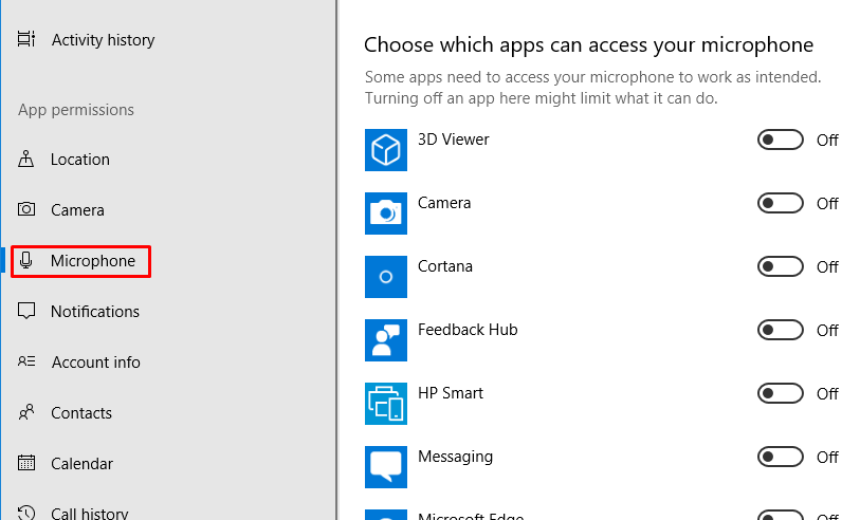Click the Notifications speech bubble icon

pos(26,311)
